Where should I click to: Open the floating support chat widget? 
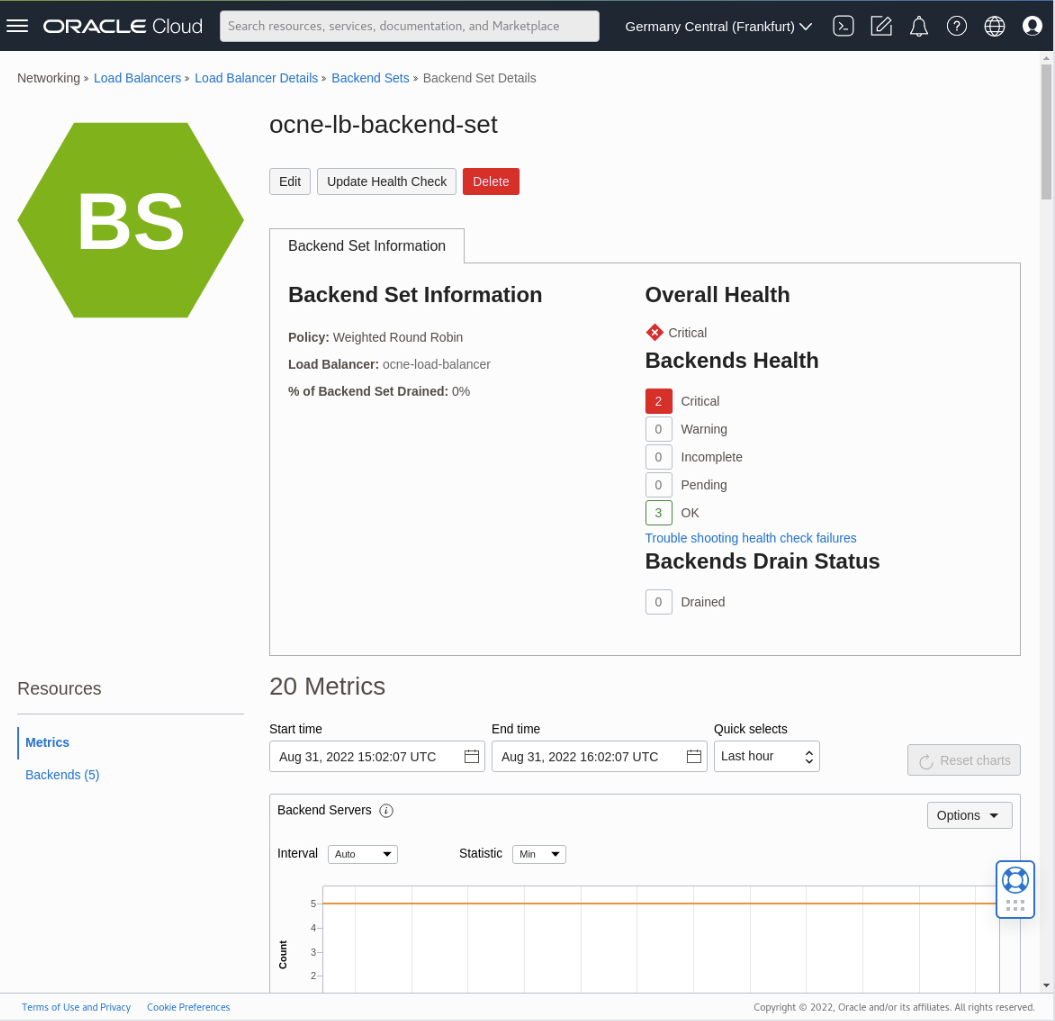click(x=1015, y=889)
